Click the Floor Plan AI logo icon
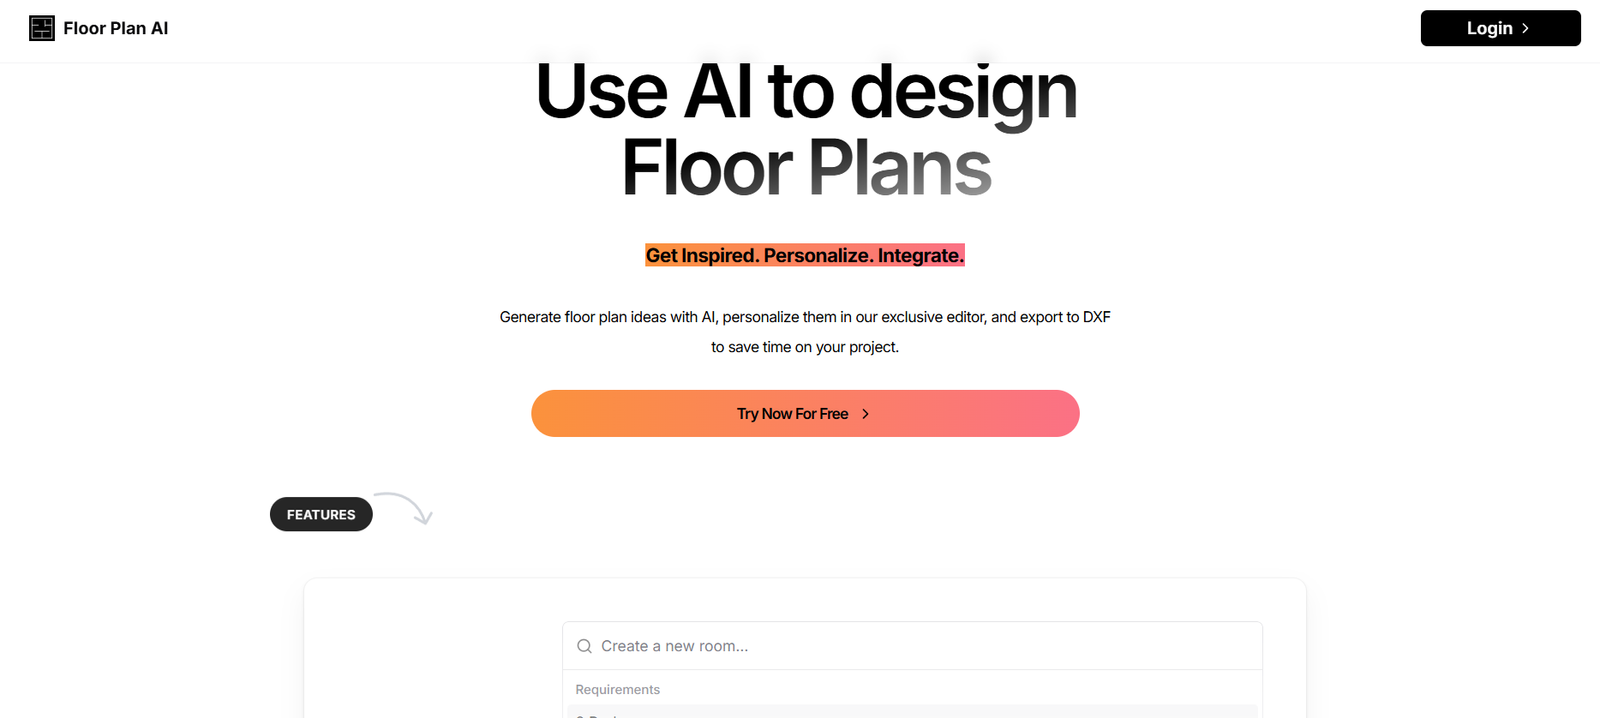Viewport: 1600px width, 718px height. point(42,28)
